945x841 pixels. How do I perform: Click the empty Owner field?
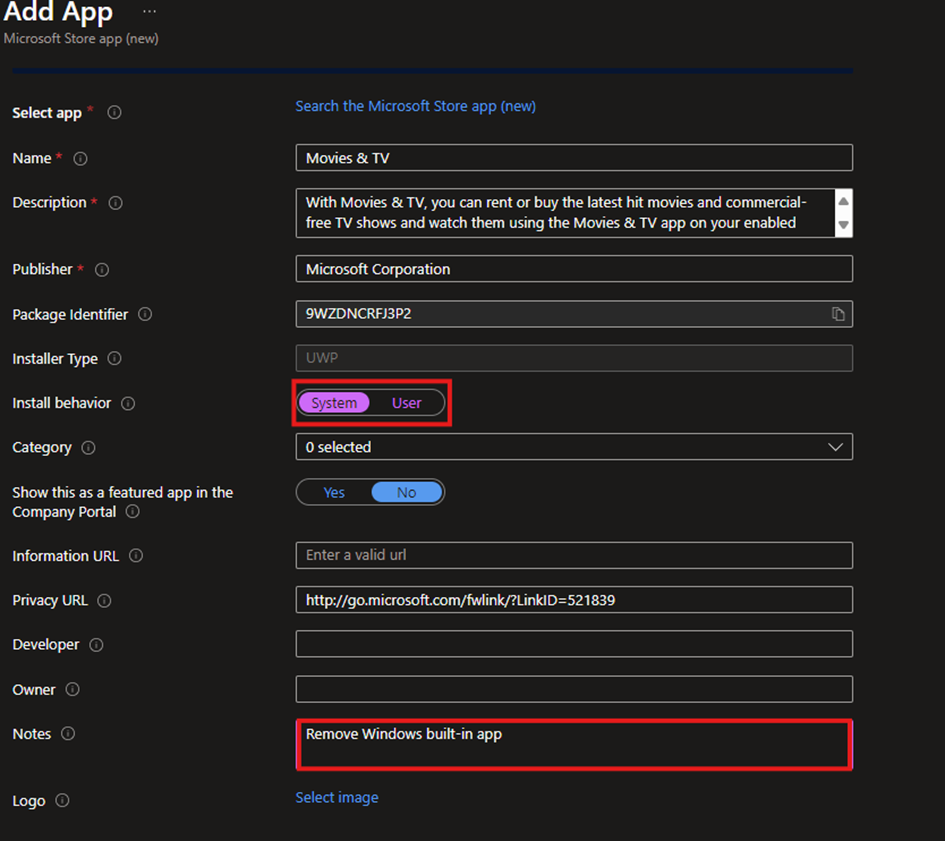coord(574,689)
